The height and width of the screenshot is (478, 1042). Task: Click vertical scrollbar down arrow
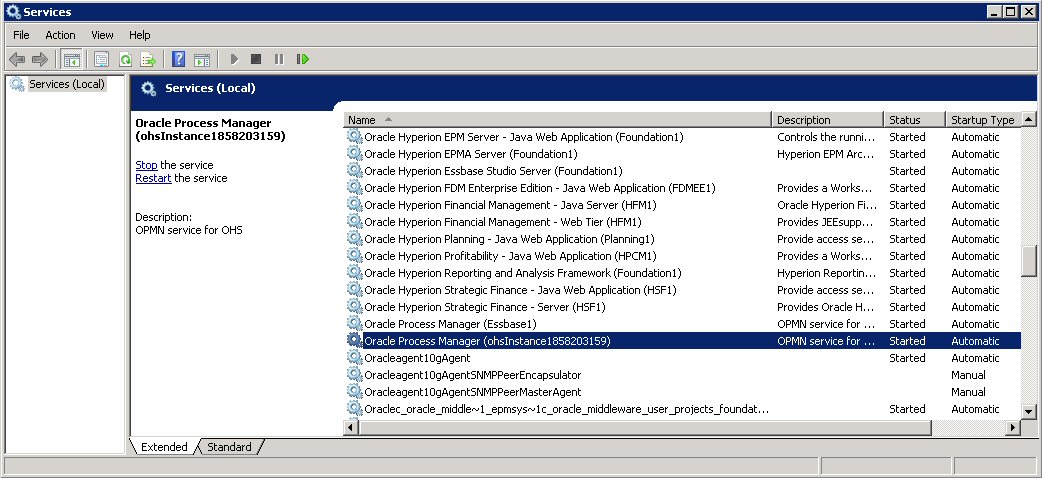tap(1029, 412)
